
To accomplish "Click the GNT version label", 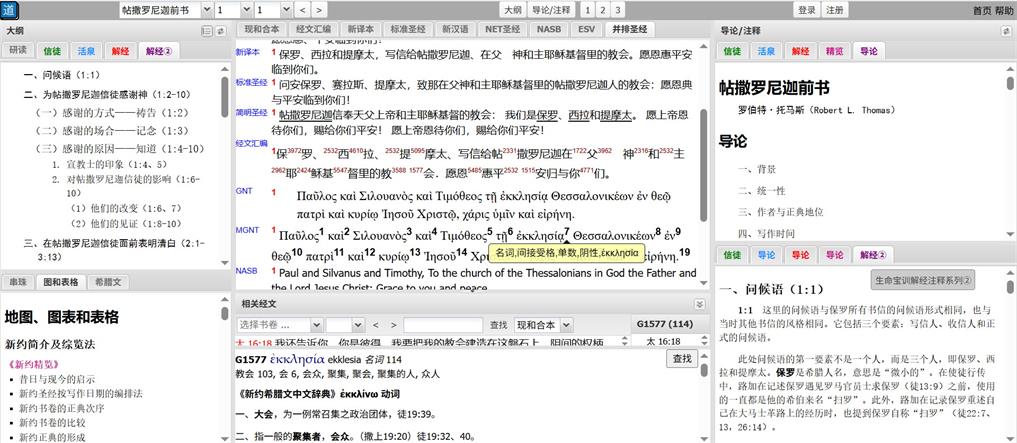I will (x=244, y=191).
